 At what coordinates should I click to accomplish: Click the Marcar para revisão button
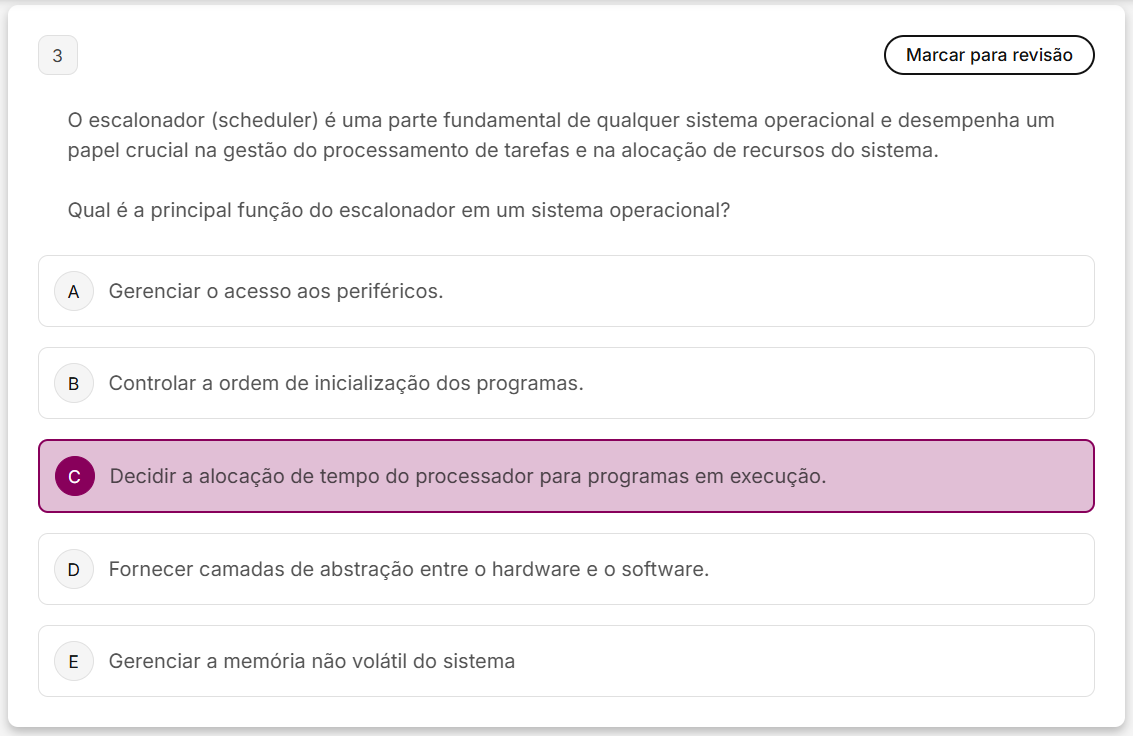[x=988, y=55]
